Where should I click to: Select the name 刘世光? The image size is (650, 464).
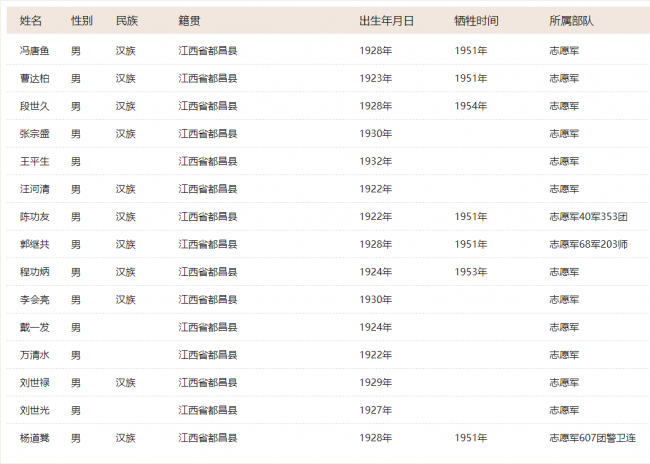pos(34,410)
